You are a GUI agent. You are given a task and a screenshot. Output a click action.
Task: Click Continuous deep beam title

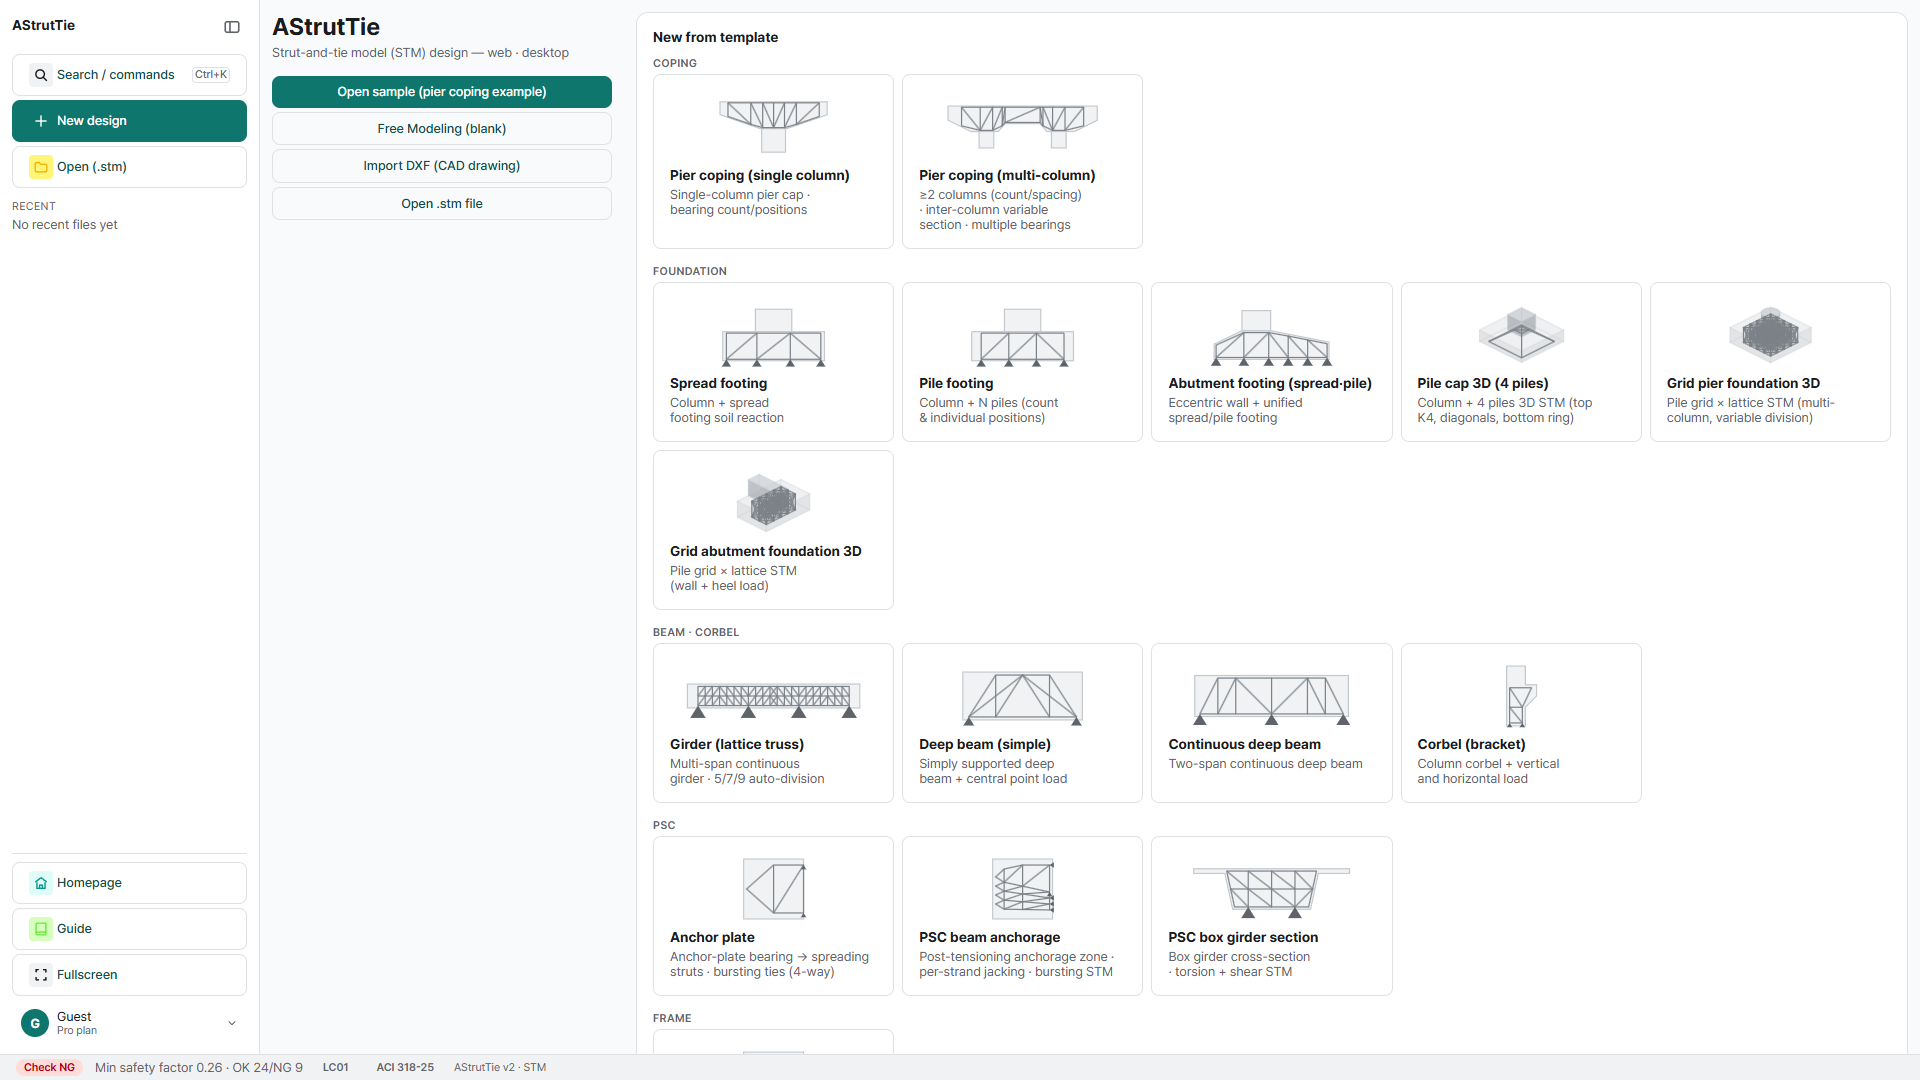pos(1245,745)
